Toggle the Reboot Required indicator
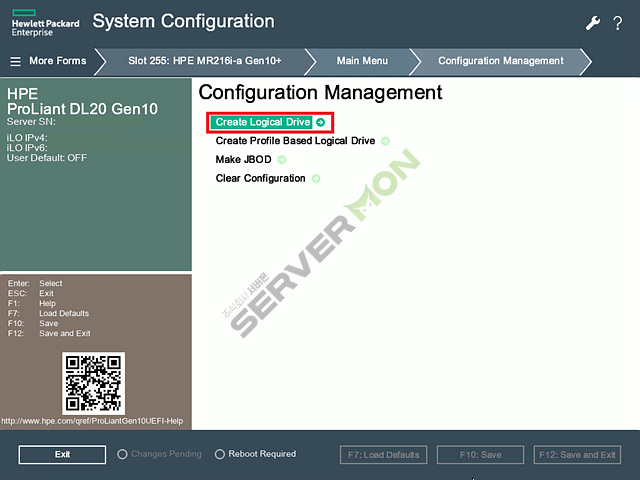This screenshot has height=480, width=640. 220,454
